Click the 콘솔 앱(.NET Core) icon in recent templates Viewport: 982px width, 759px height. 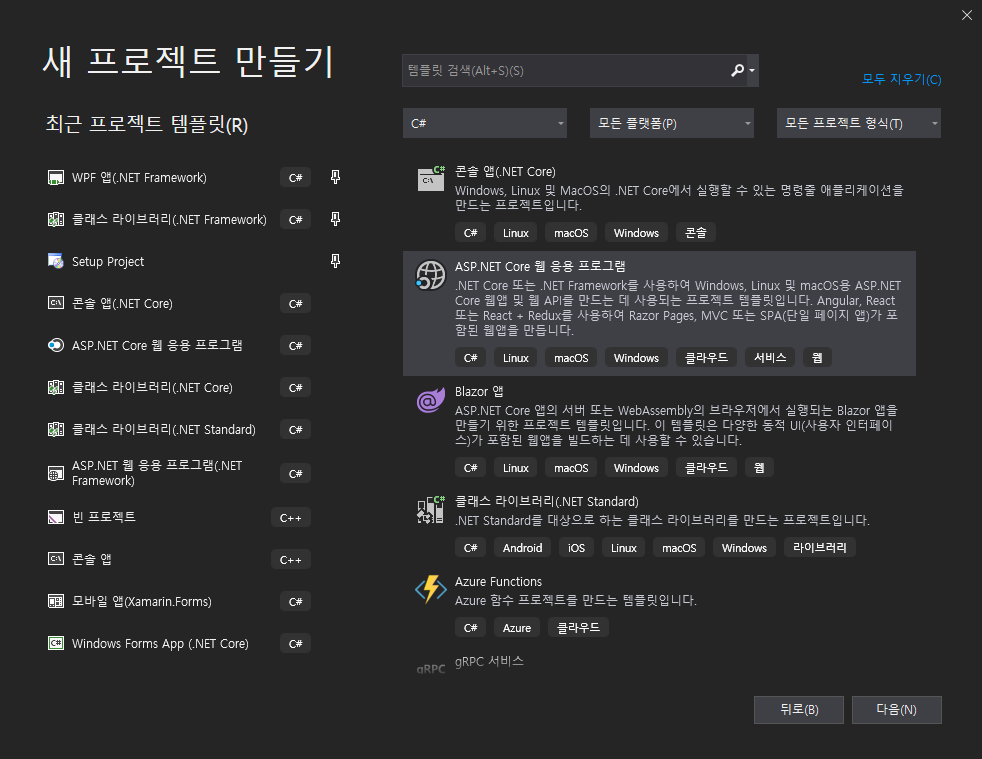[56, 304]
